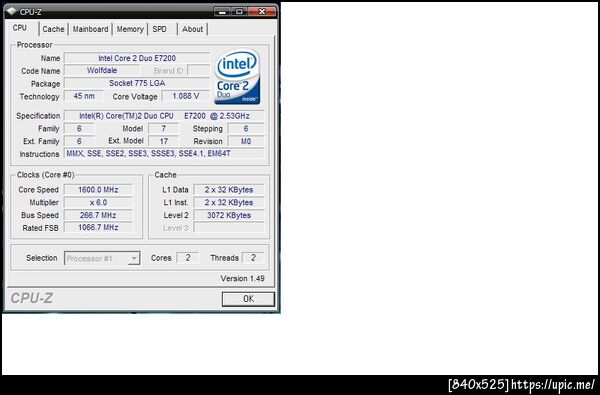Switch to the SPD tab
The width and height of the screenshot is (600, 395).
coord(160,29)
